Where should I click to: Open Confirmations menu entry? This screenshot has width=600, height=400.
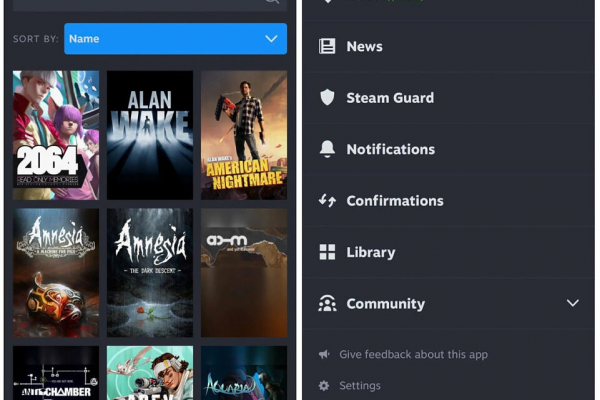tap(448, 200)
